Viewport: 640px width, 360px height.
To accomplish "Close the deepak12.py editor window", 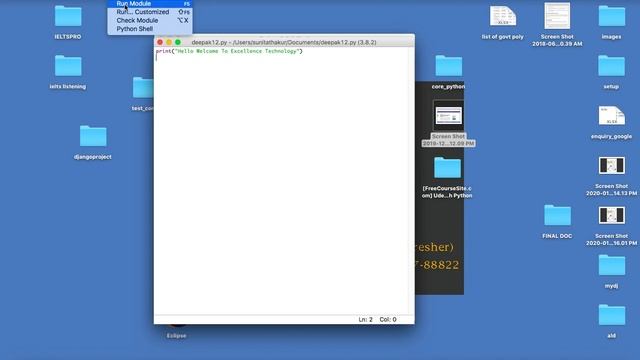I will click(x=160, y=42).
